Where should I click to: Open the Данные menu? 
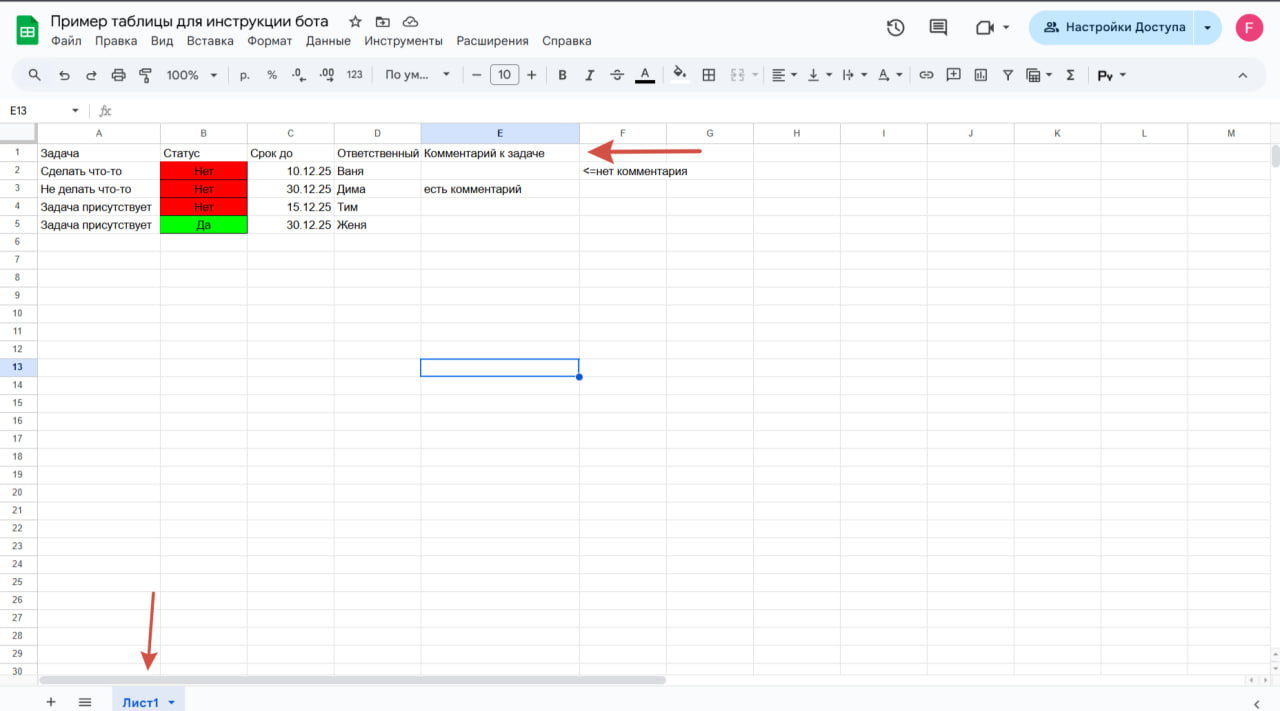click(x=328, y=41)
